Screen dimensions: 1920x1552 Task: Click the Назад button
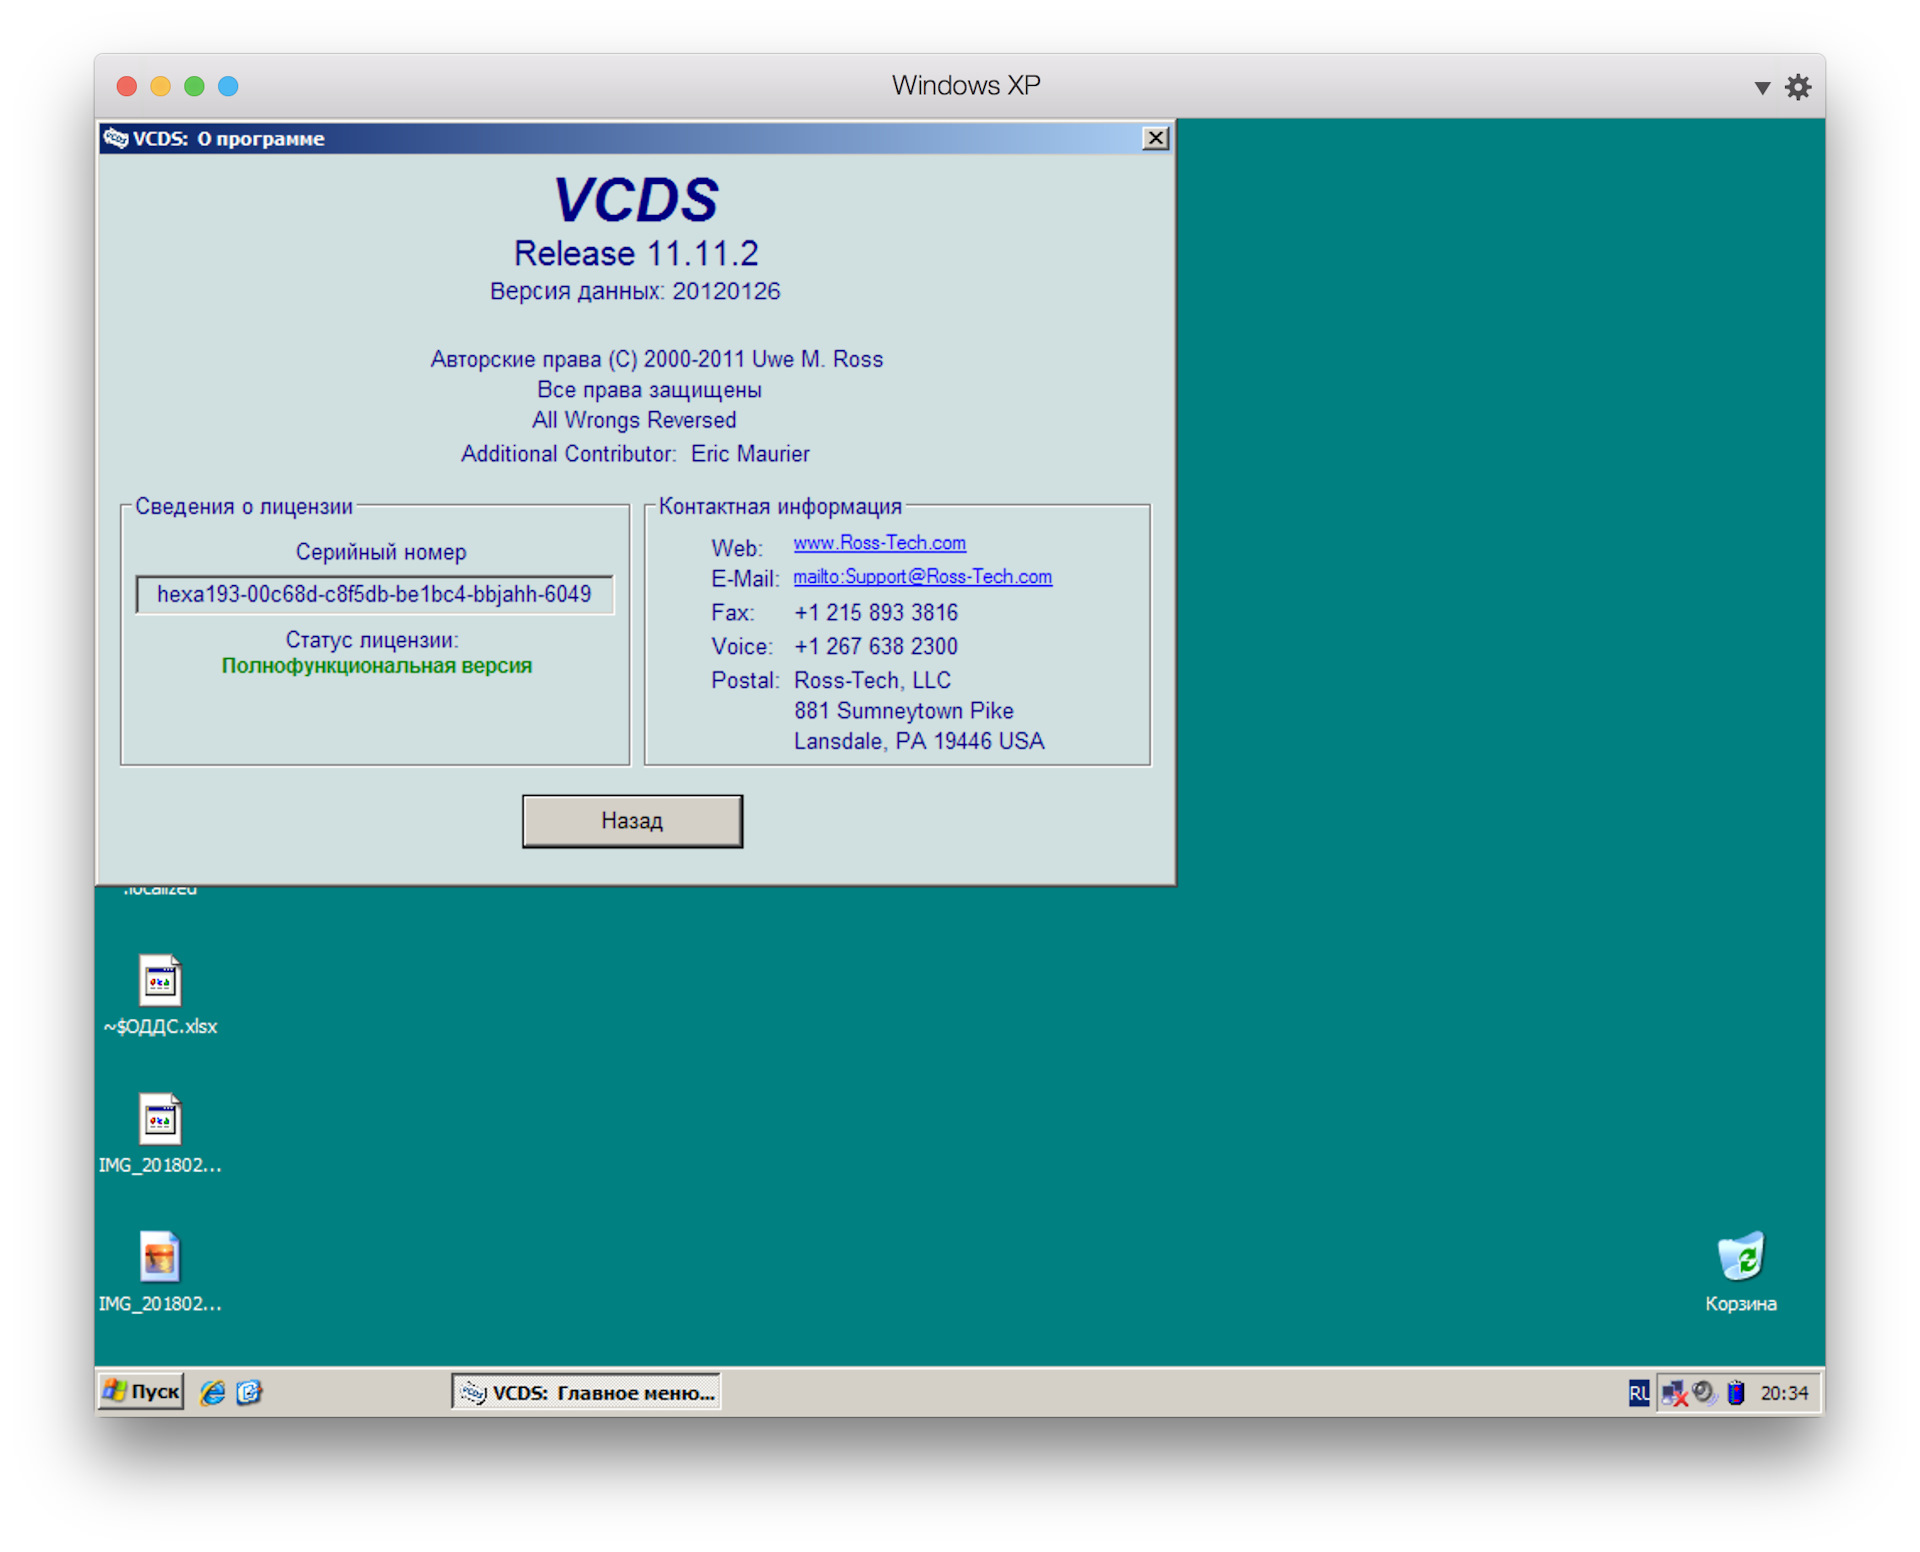coord(632,820)
